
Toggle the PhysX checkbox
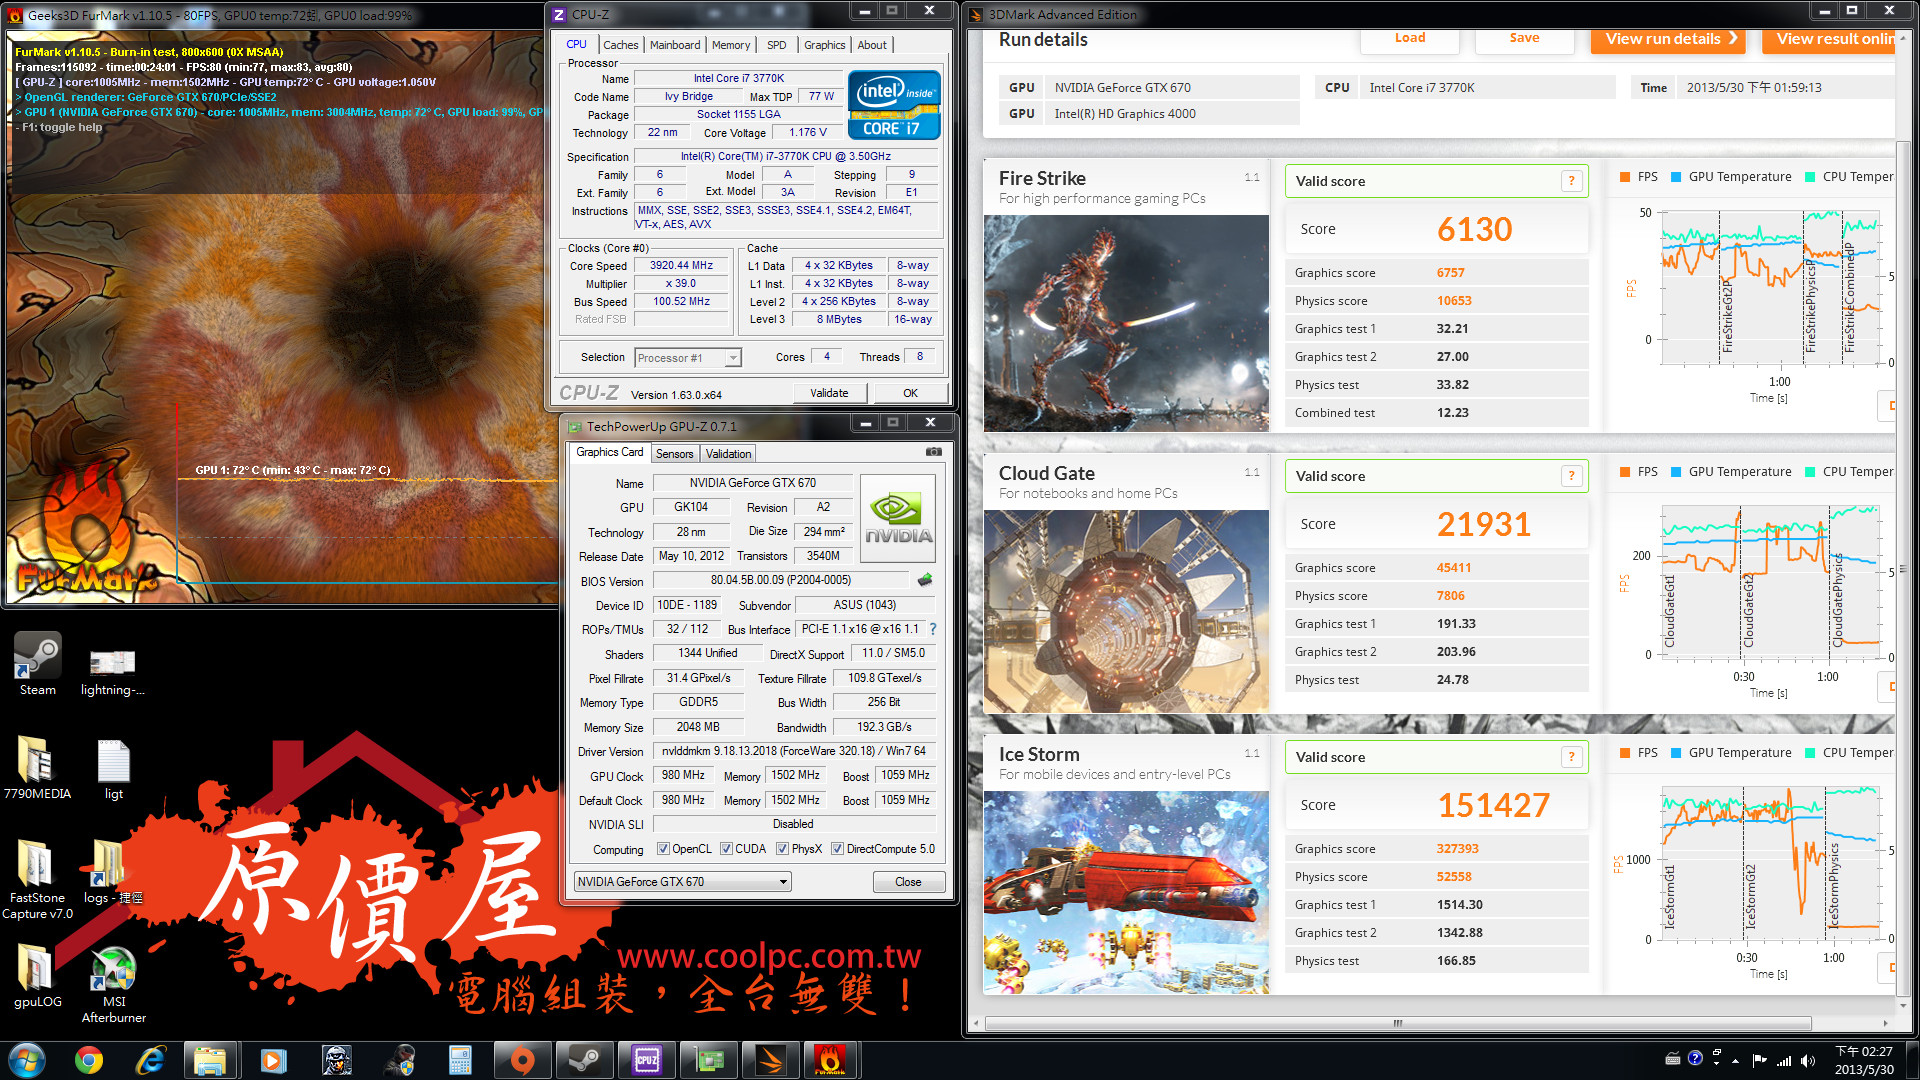click(x=782, y=849)
